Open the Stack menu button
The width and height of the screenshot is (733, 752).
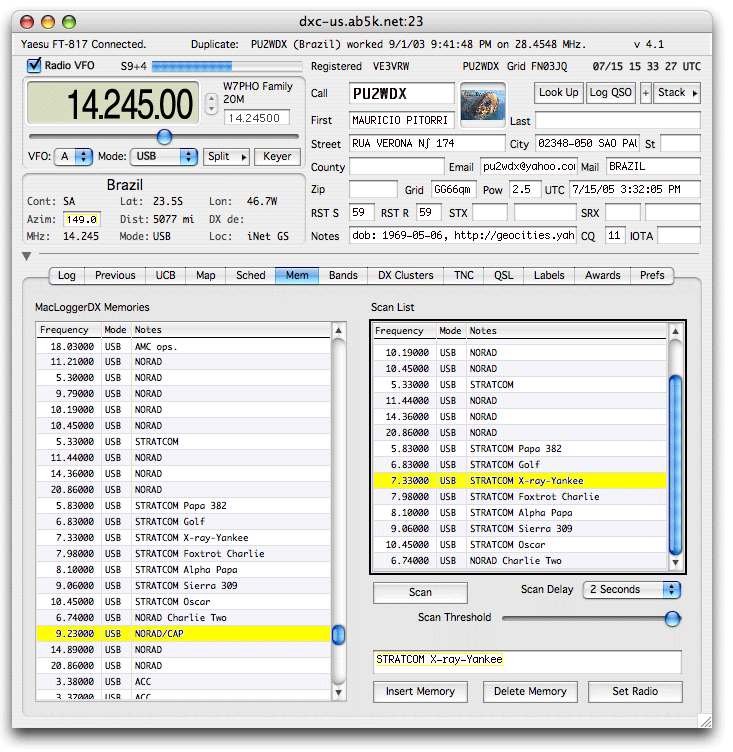point(677,93)
